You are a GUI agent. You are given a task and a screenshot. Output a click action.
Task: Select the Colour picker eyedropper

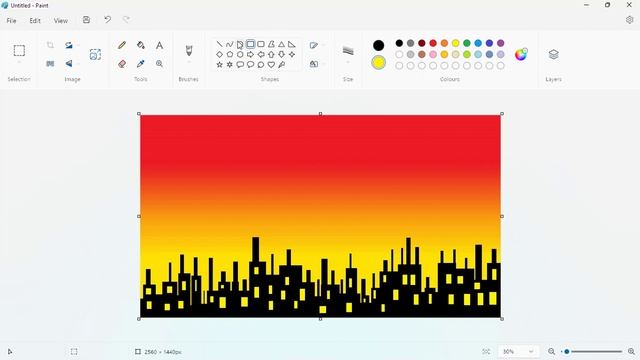tap(141, 64)
